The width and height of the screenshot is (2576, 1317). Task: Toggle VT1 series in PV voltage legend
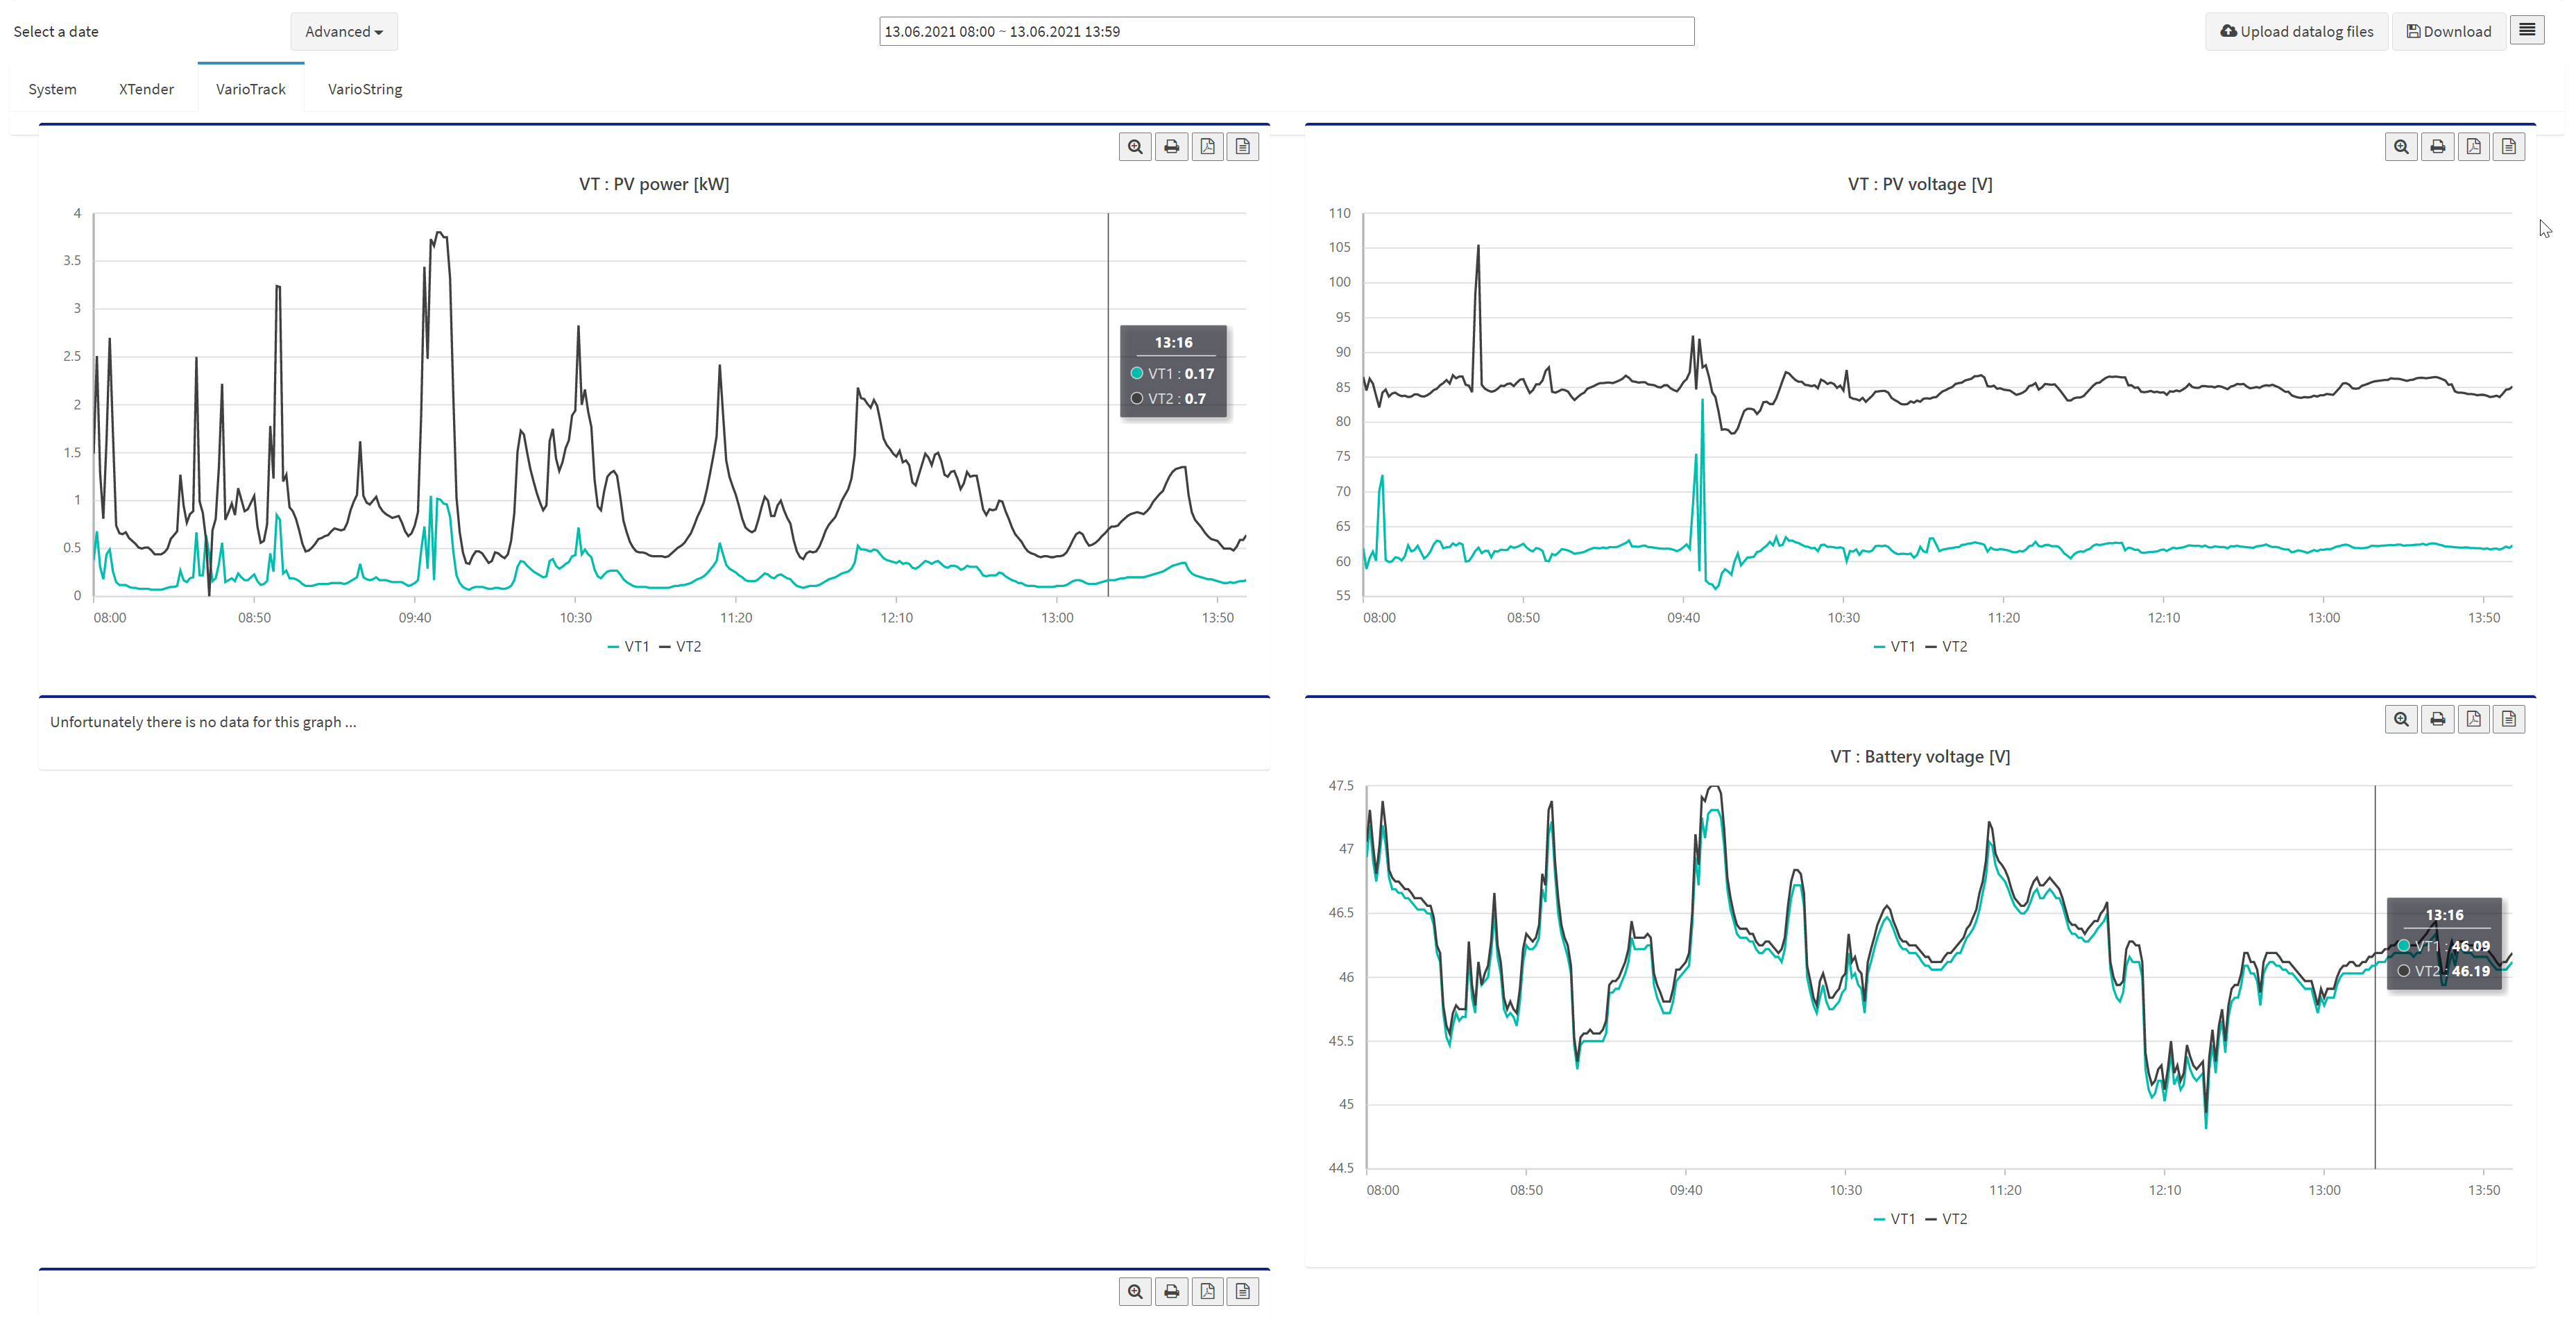pos(1894,647)
